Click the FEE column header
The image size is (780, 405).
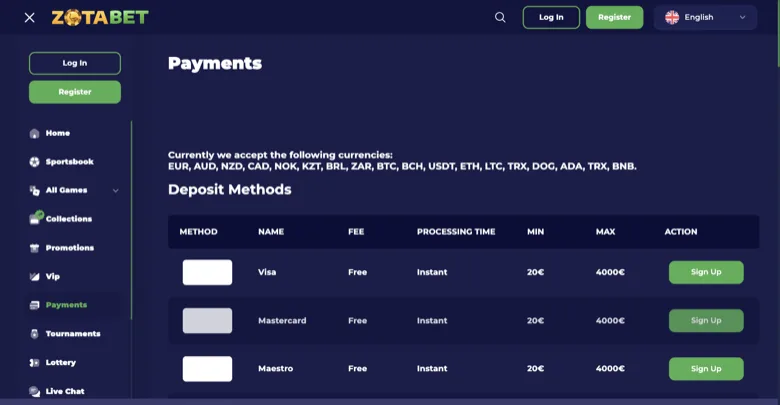[356, 231]
